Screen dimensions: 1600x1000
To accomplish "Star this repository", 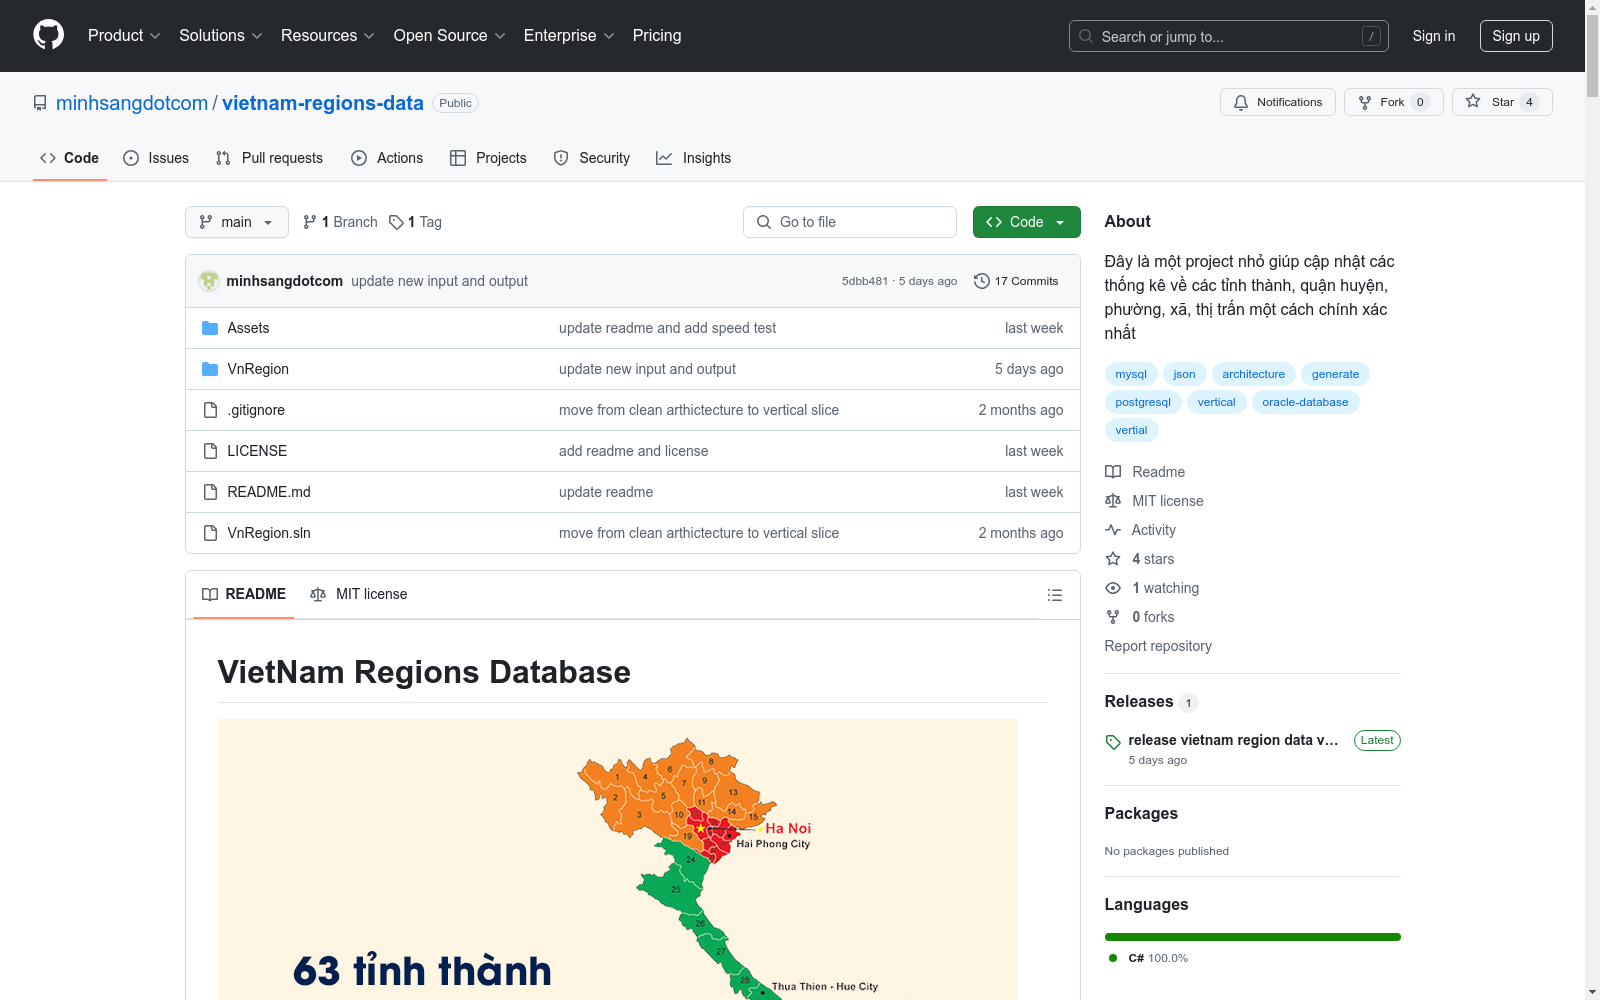I will coord(1502,102).
